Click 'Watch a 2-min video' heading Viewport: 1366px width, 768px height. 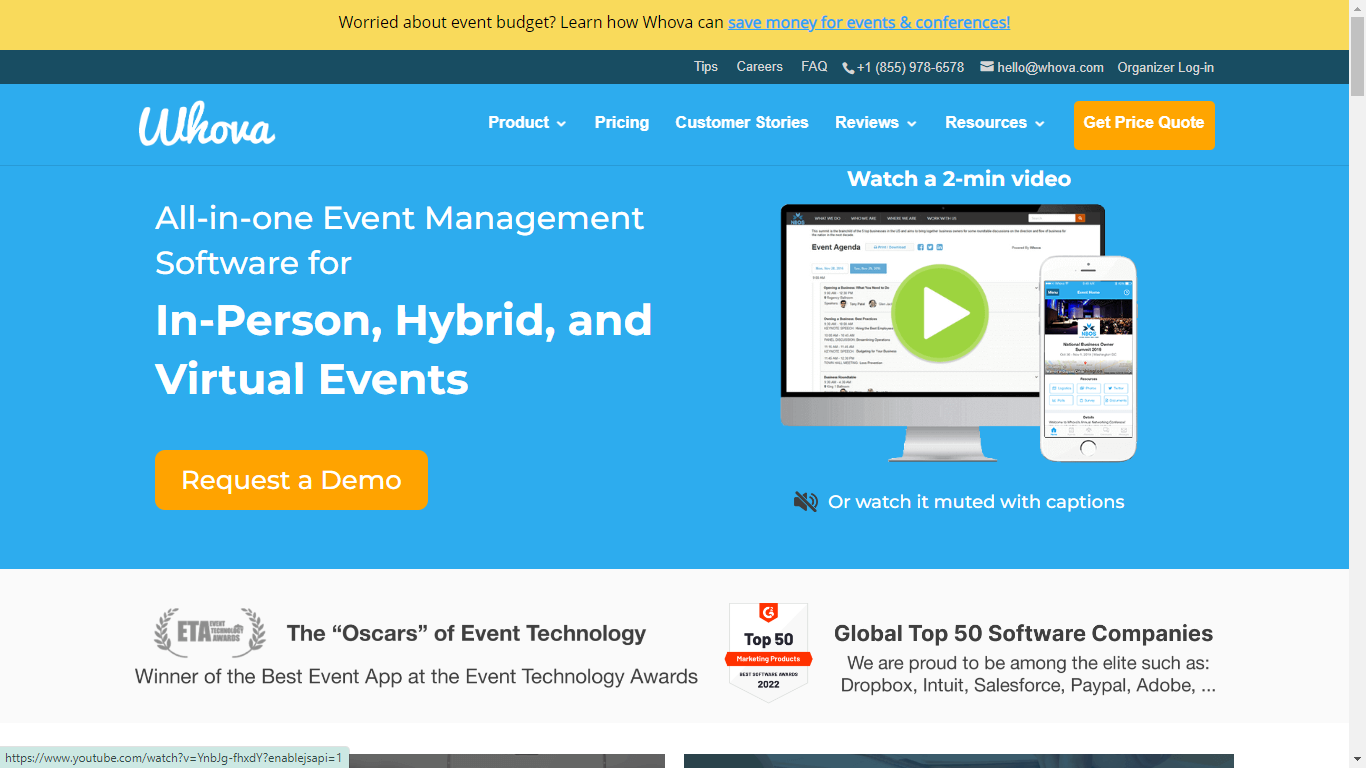(959, 179)
